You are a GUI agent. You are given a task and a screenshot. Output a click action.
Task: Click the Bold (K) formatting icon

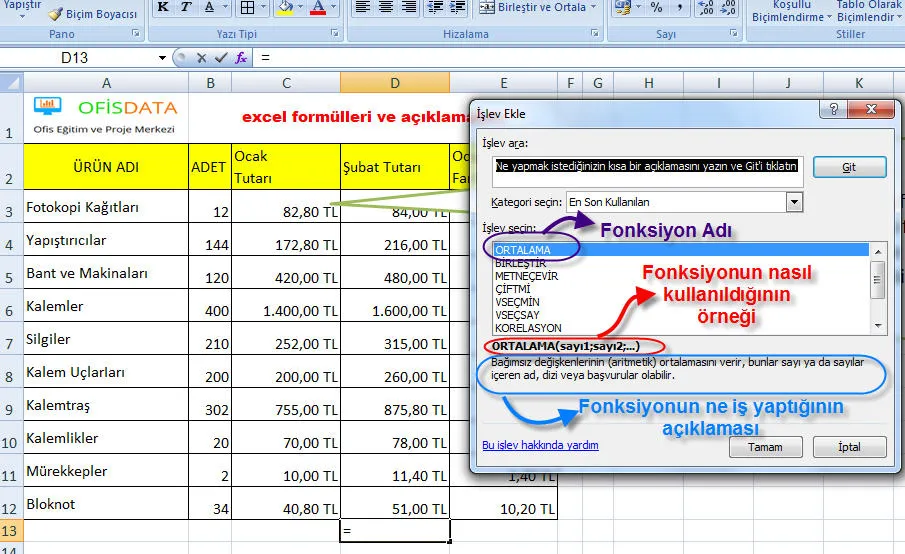coord(161,8)
